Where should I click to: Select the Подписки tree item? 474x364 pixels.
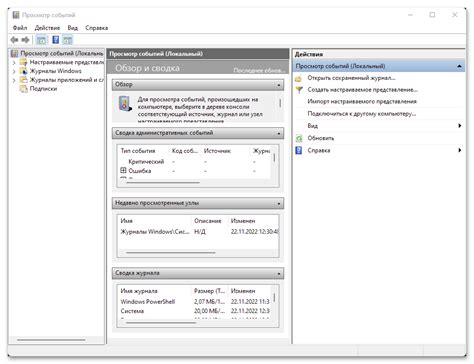pos(43,89)
